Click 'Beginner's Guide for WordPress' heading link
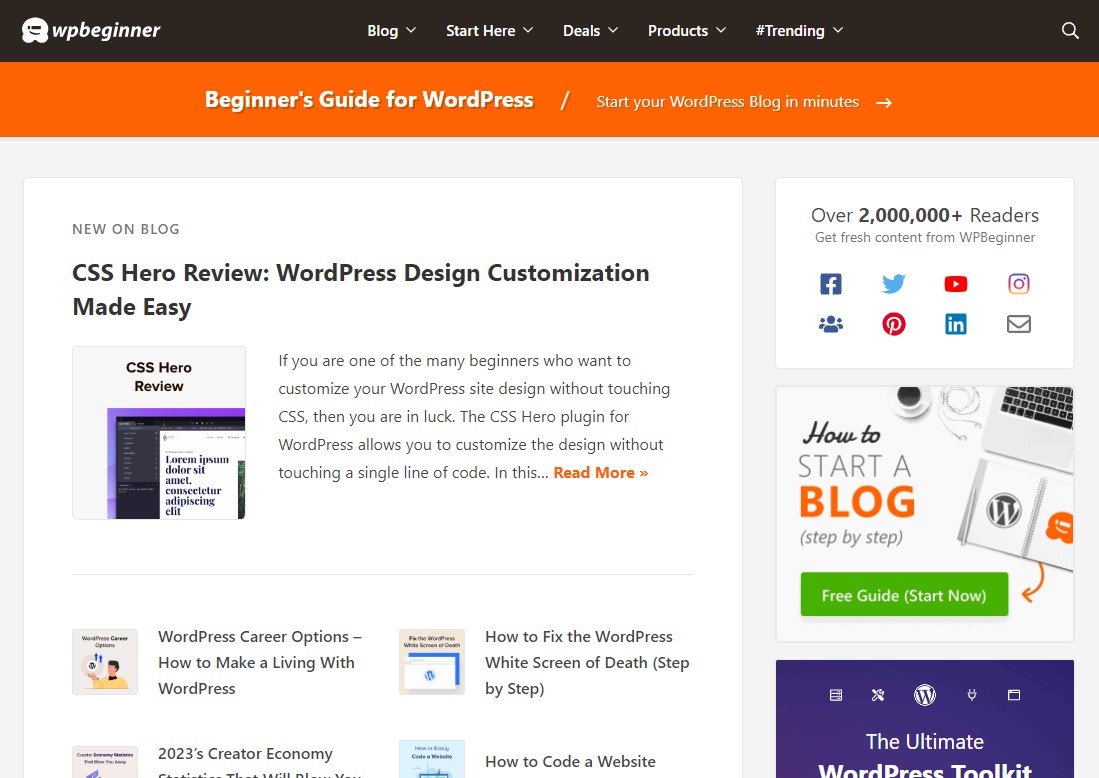 (x=369, y=100)
